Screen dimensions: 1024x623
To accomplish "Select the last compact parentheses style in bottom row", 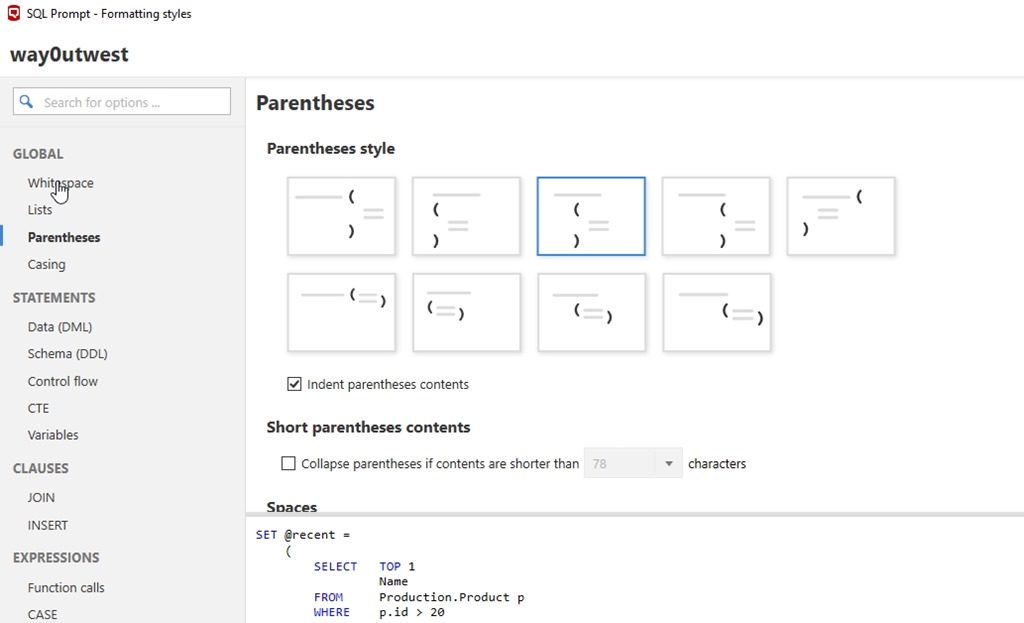I will (x=716, y=312).
